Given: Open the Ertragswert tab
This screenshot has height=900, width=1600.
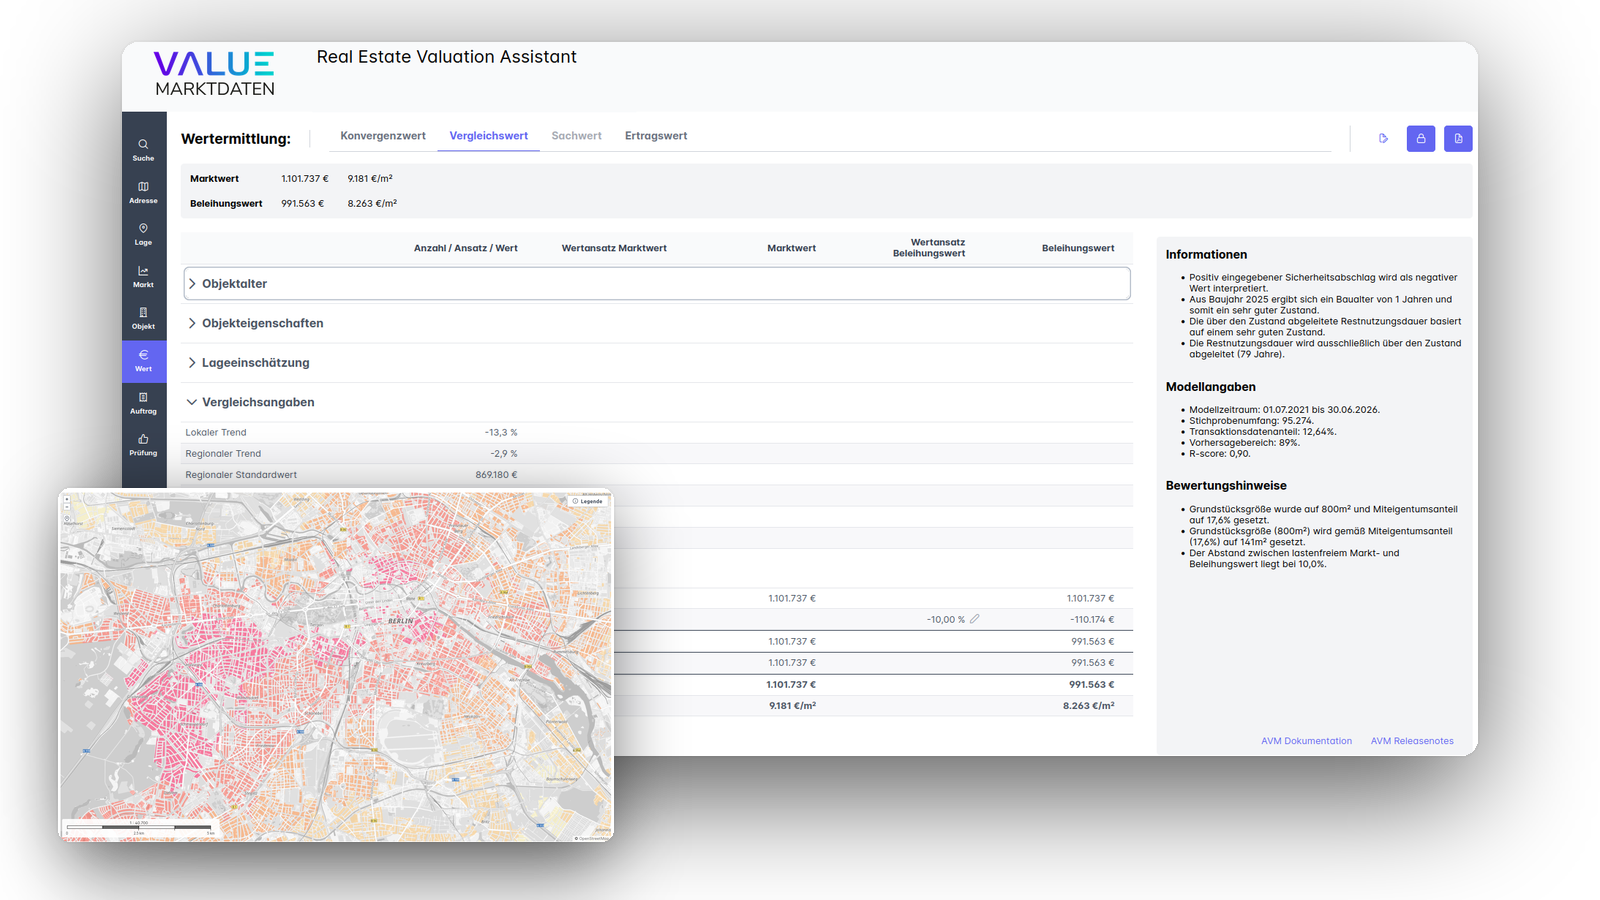Looking at the screenshot, I should [x=656, y=136].
